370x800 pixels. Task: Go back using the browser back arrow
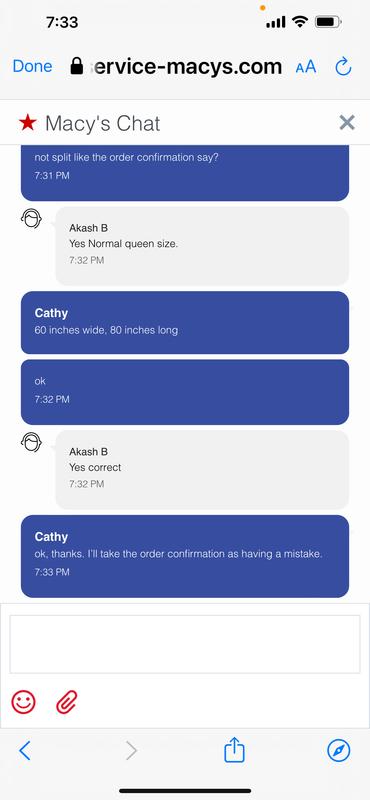(x=24, y=751)
